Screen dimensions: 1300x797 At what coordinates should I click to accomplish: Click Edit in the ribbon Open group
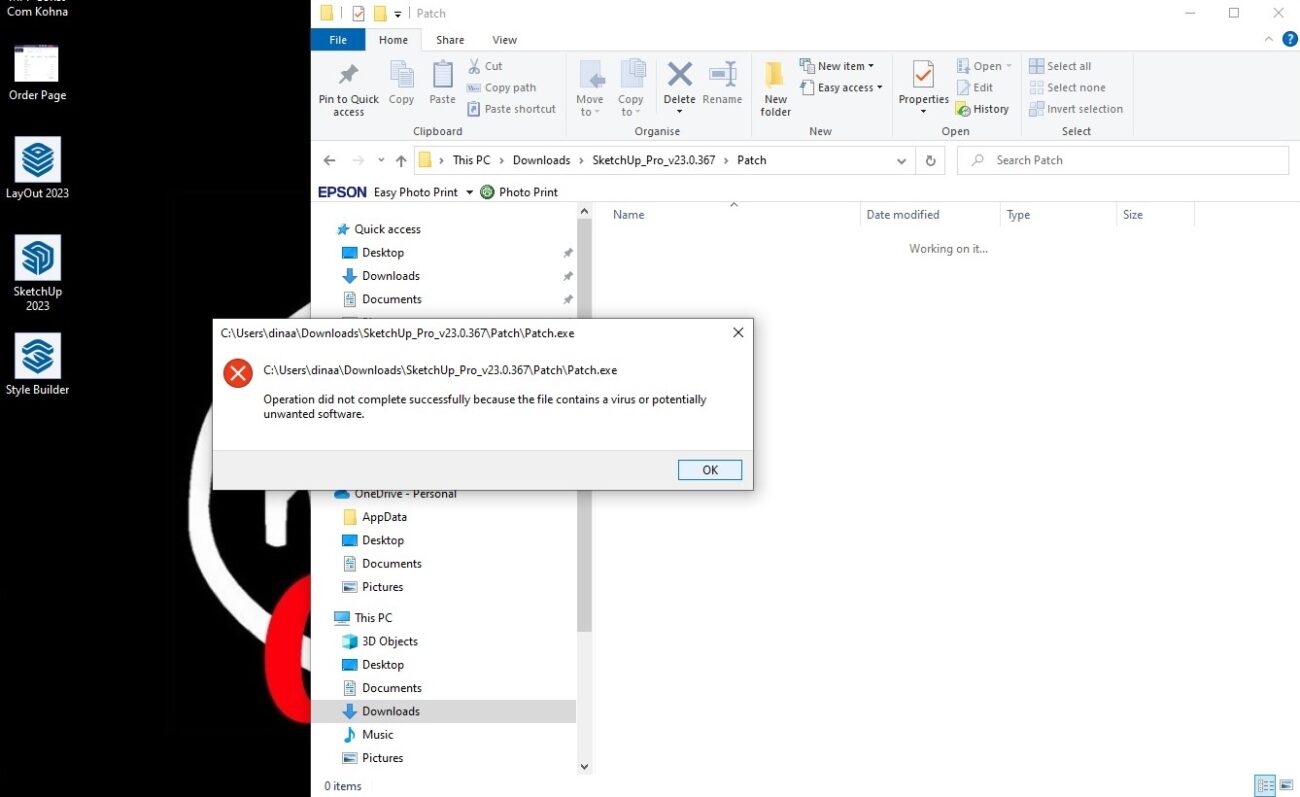pyautogui.click(x=975, y=88)
